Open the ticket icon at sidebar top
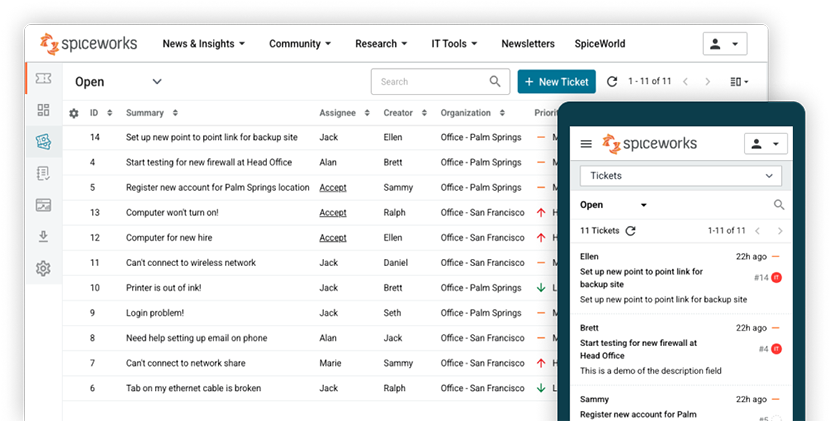Screen dimensions: 830x421 coord(43,78)
